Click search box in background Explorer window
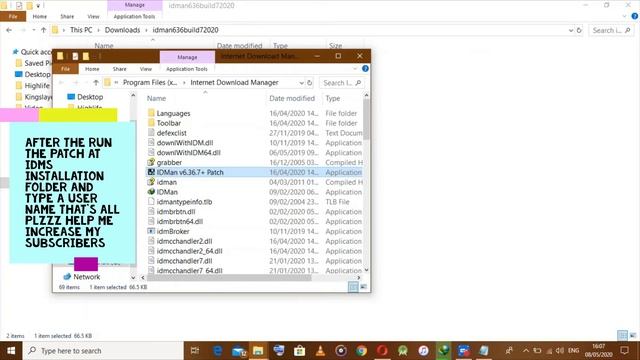The width and height of the screenshot is (640, 360). coord(611,30)
